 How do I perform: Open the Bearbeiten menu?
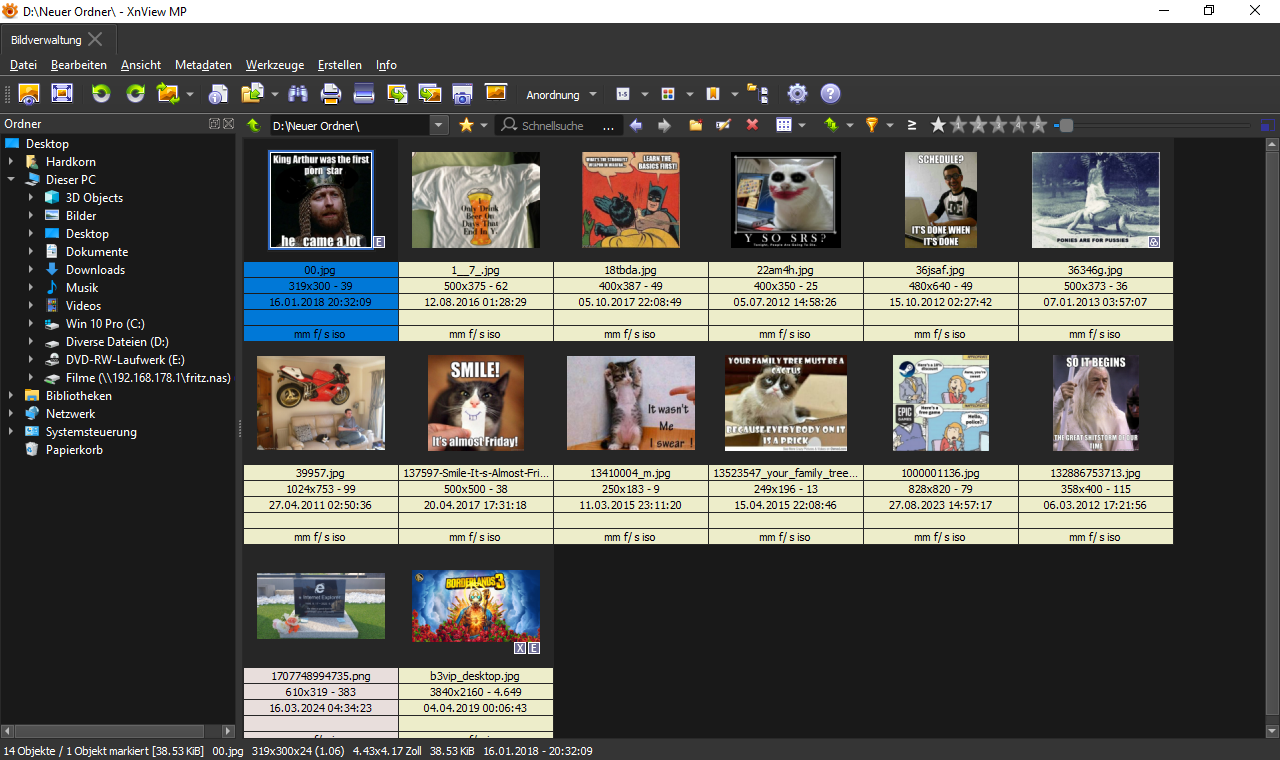point(79,65)
